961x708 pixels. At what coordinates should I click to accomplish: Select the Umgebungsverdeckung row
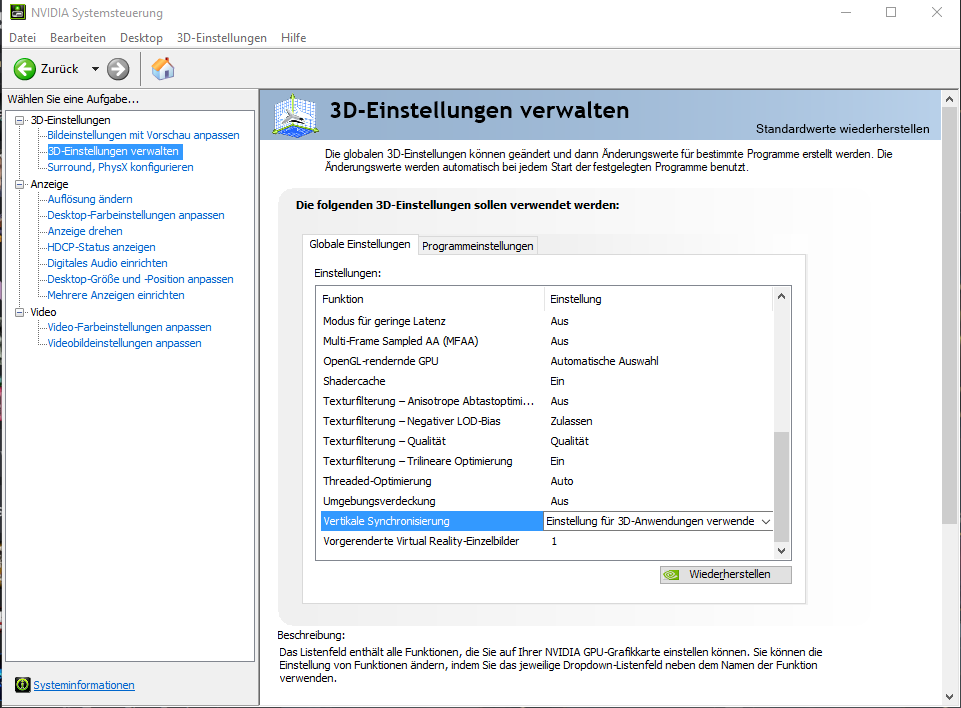pyautogui.click(x=546, y=501)
